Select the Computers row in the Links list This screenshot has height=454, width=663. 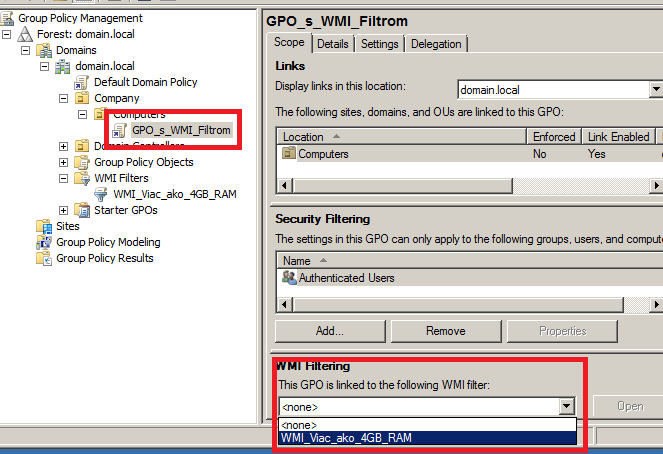click(x=469, y=154)
